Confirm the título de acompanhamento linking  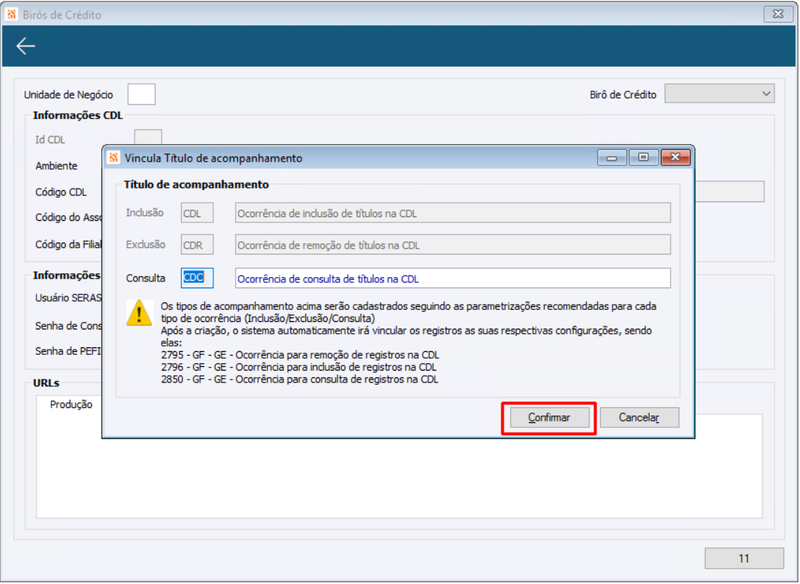pyautogui.click(x=549, y=418)
